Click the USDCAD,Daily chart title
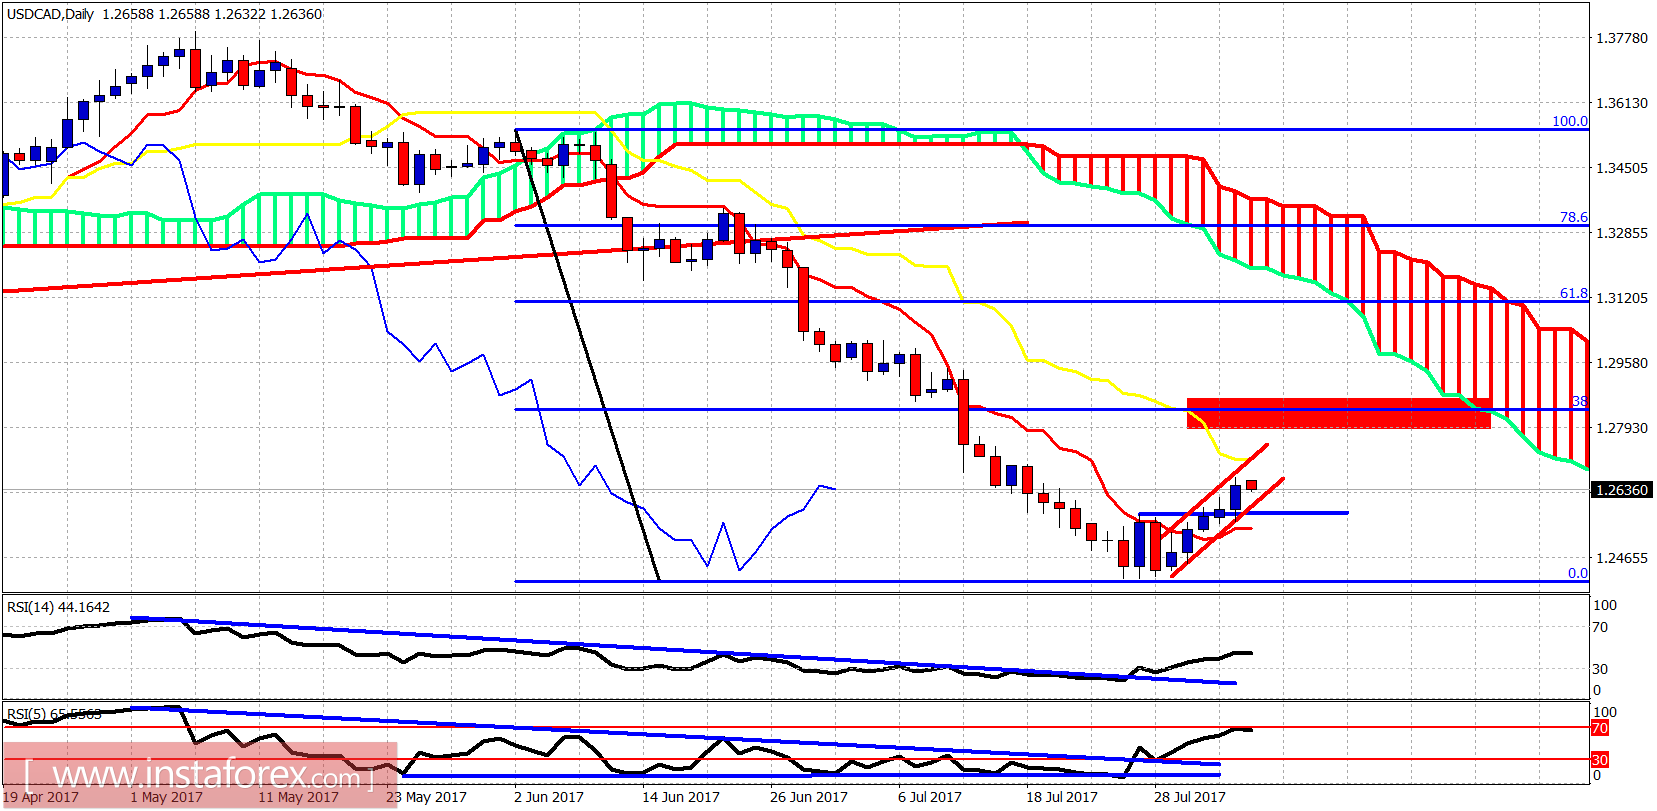Viewport: 1657px width, 811px height. 51,14
